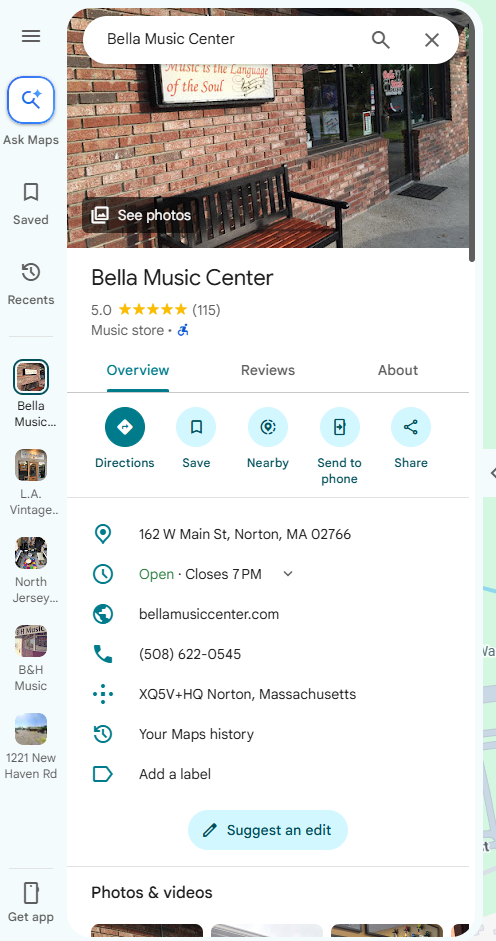Click the globe website icon
The width and height of the screenshot is (496, 941).
[103, 614]
